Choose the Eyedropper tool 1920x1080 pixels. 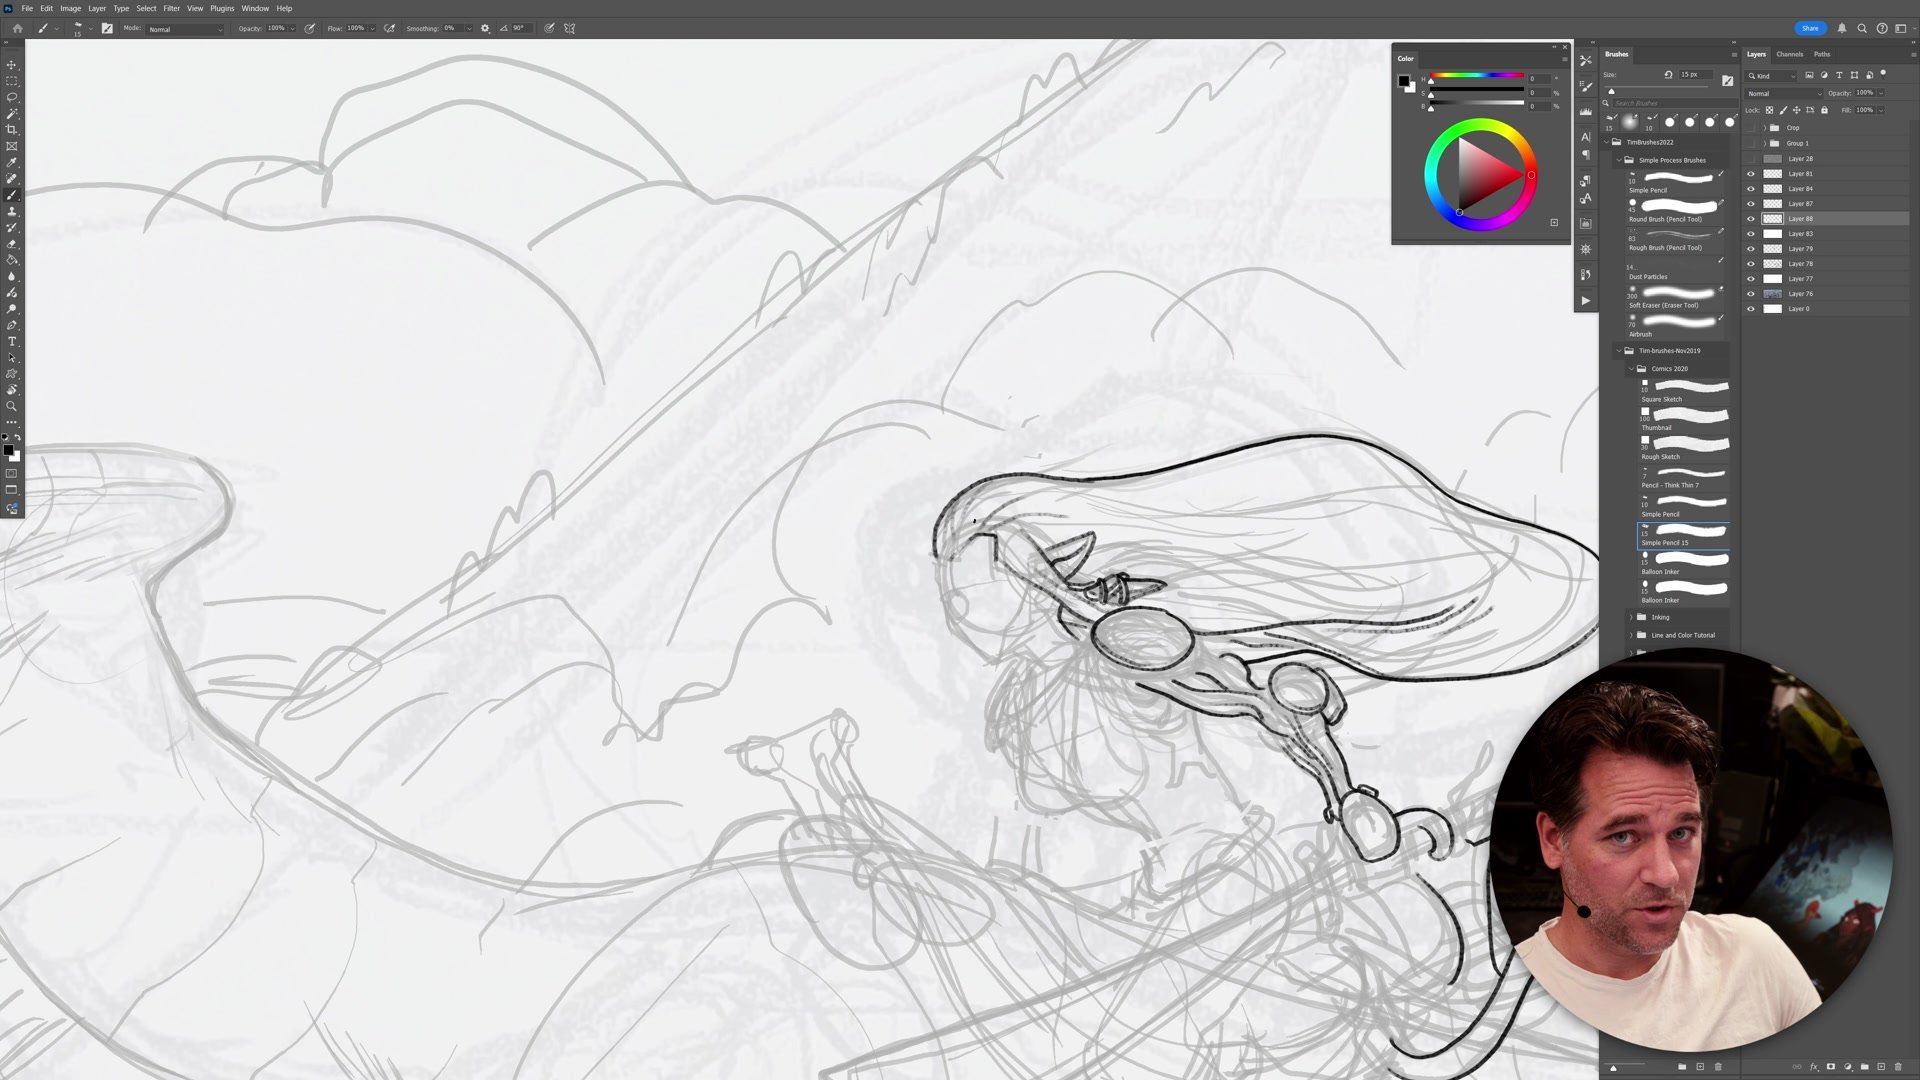point(12,162)
